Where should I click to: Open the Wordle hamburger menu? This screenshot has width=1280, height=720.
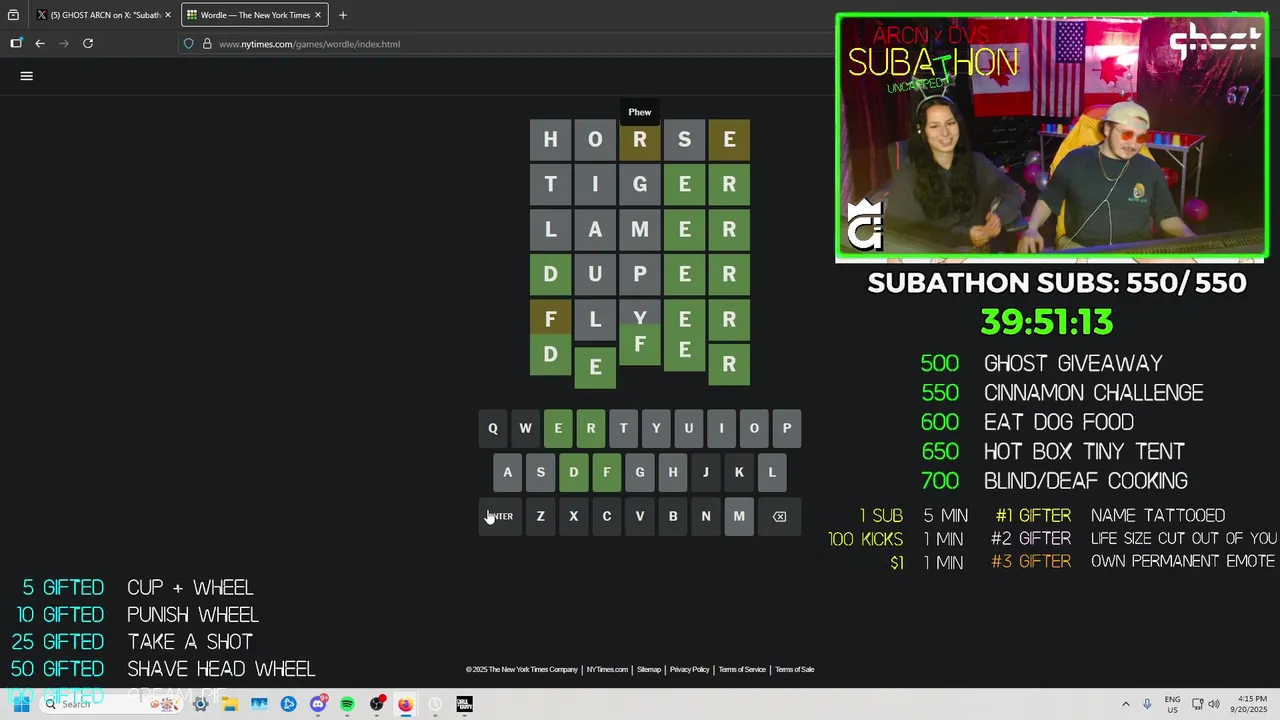[27, 76]
